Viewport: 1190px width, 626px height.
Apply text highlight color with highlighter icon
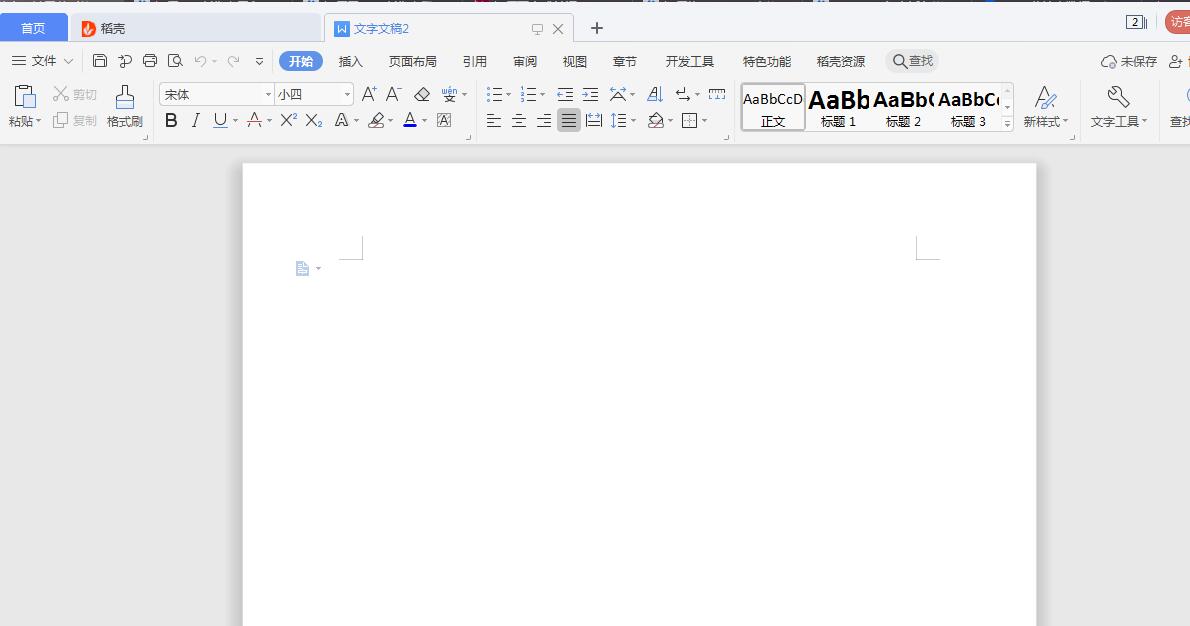[x=376, y=120]
